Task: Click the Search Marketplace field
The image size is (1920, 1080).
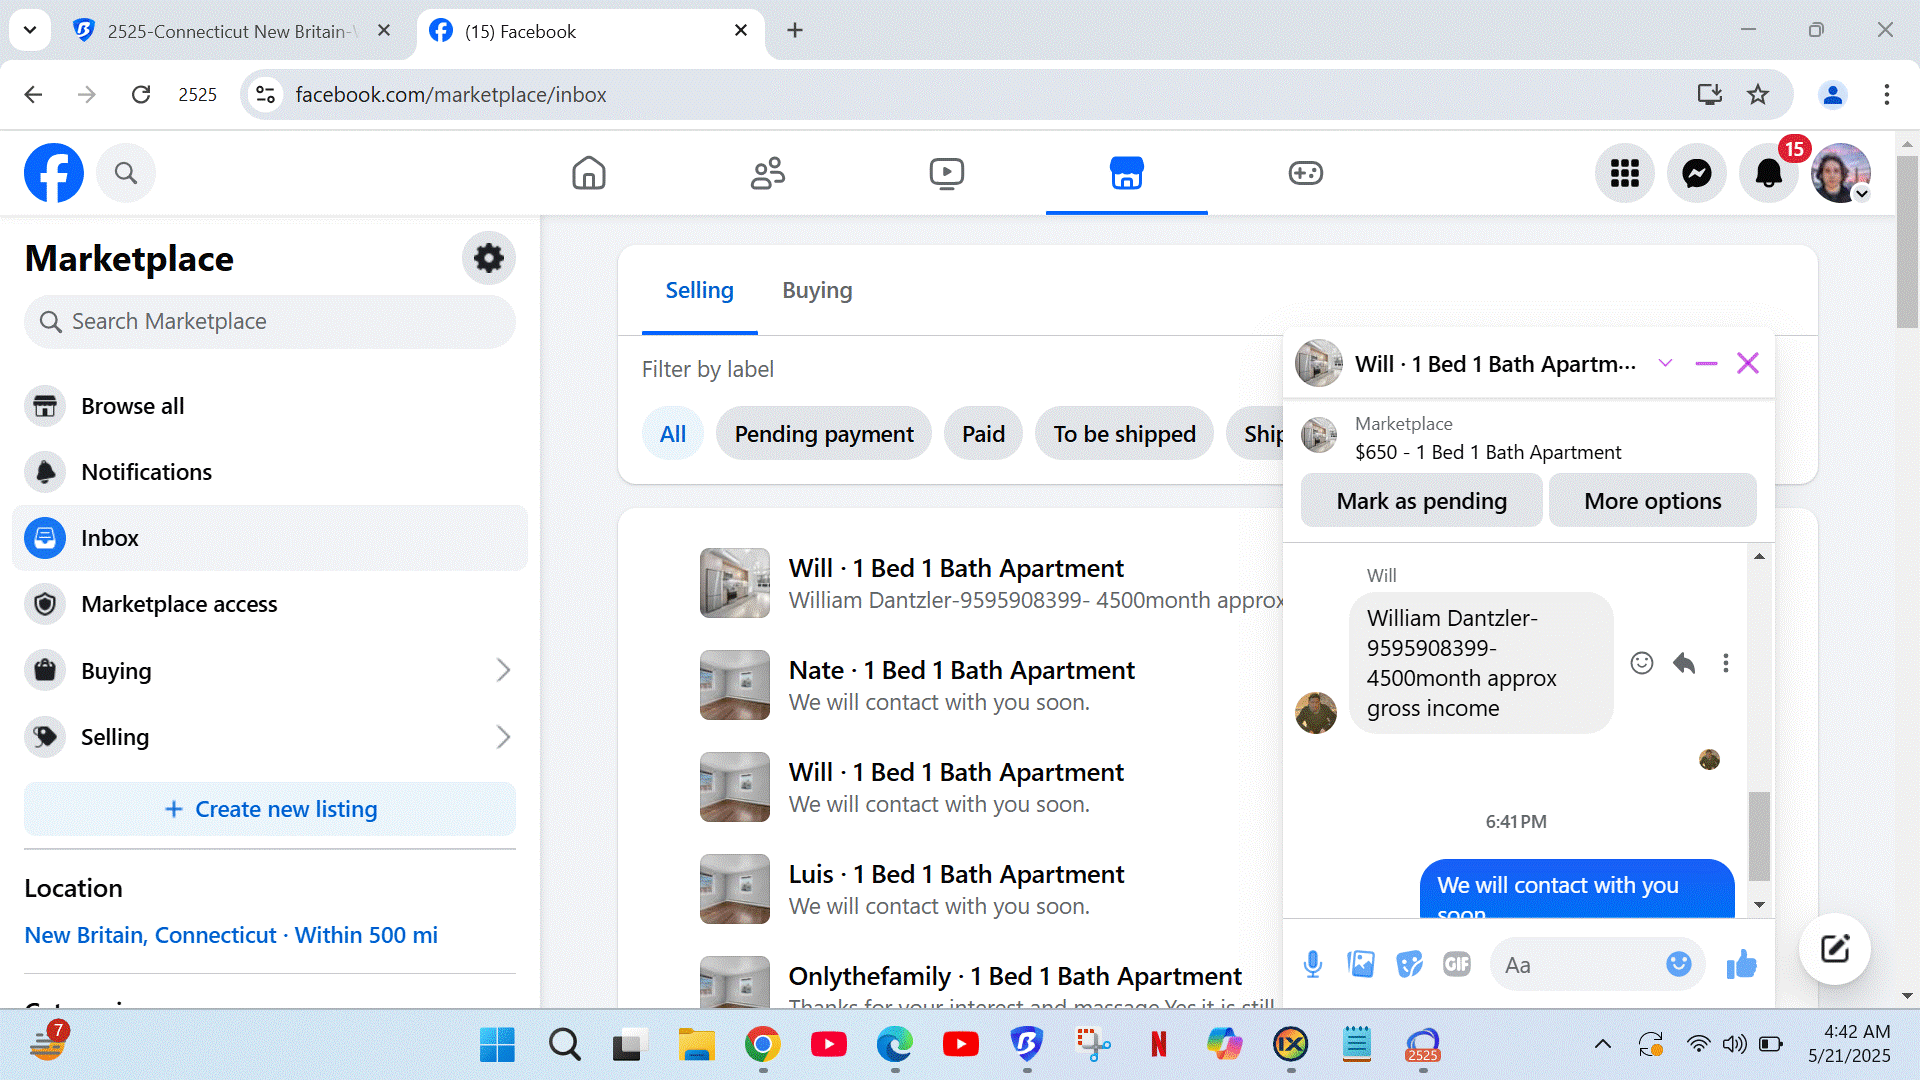Action: click(x=270, y=322)
